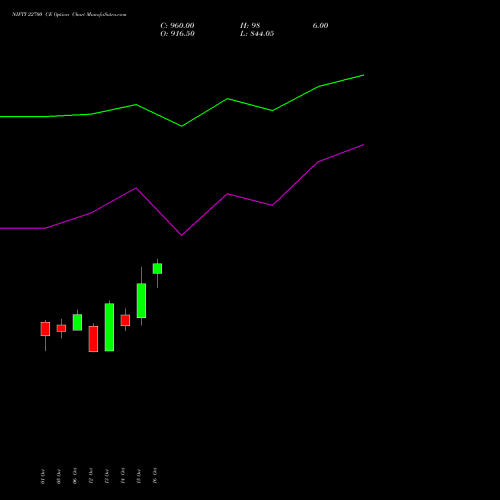This screenshot has height=500, width=500.
Task: Click the NIFTY CE Option chart title
Action: click(69, 14)
